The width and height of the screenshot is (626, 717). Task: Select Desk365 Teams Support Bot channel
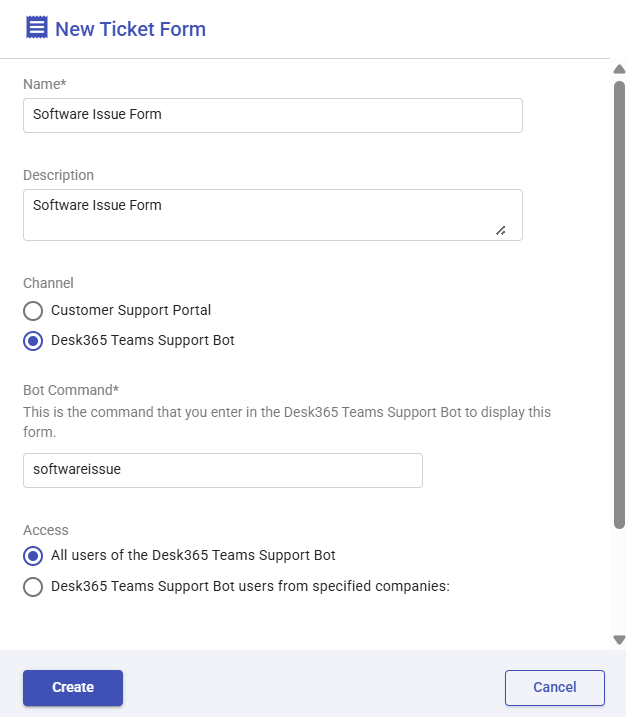tap(33, 341)
